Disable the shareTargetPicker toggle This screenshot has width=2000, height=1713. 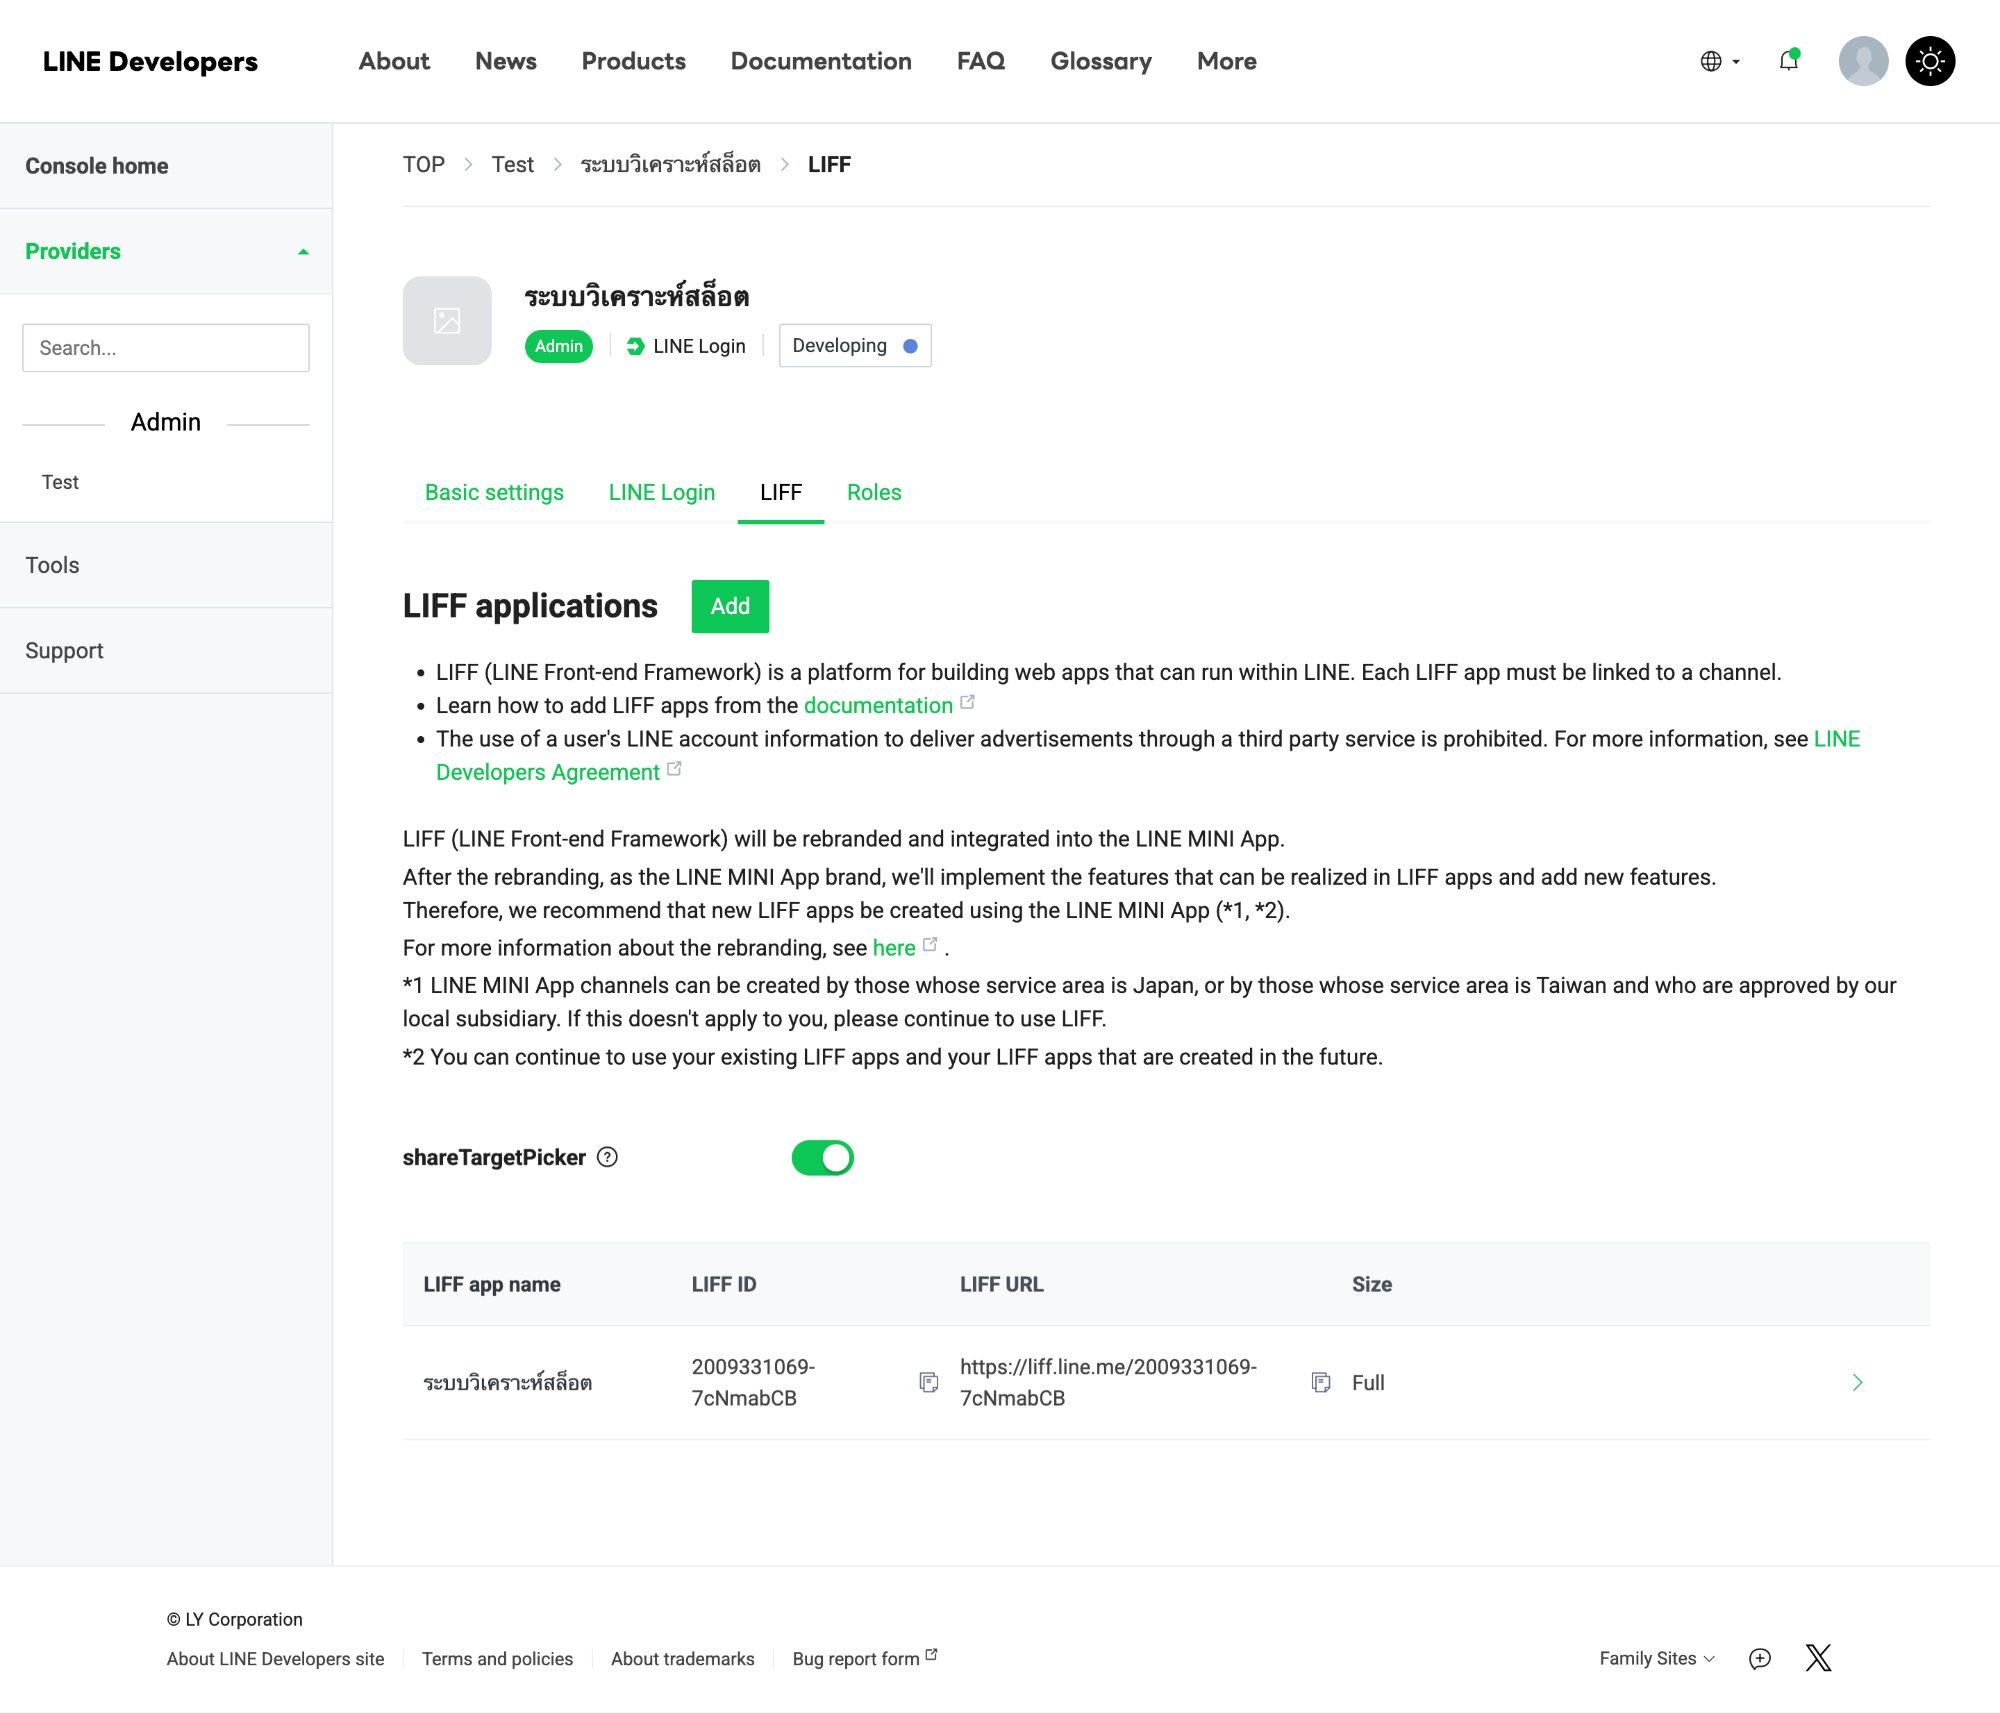click(822, 1158)
